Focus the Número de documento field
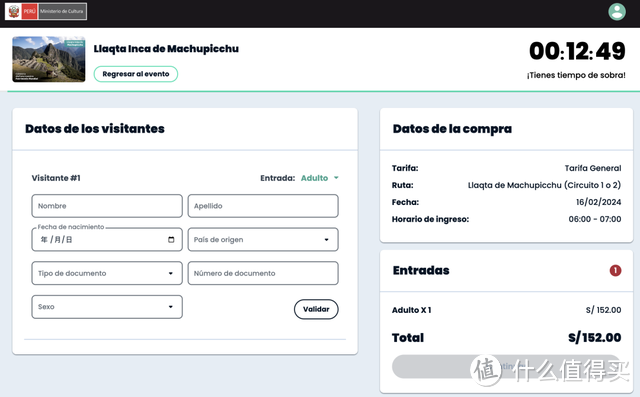Screen dimensions: 640x397 263,273
